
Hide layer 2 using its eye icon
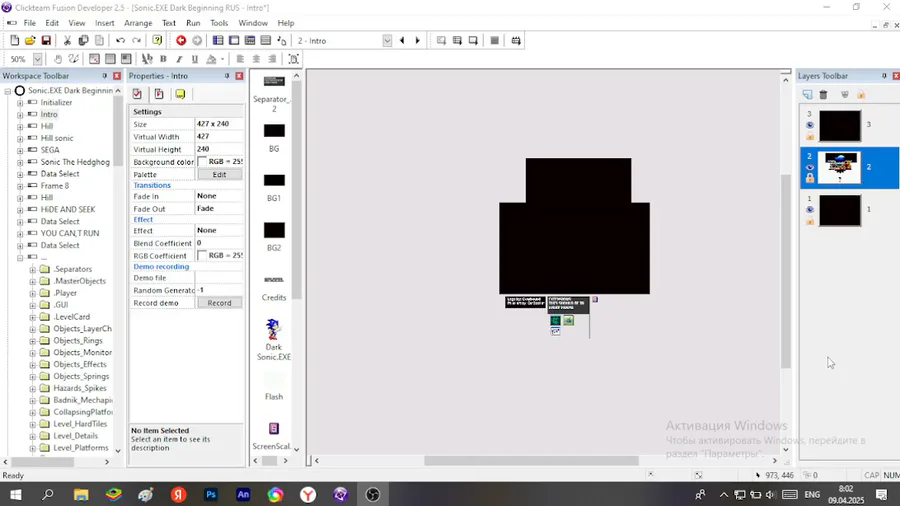pos(810,168)
